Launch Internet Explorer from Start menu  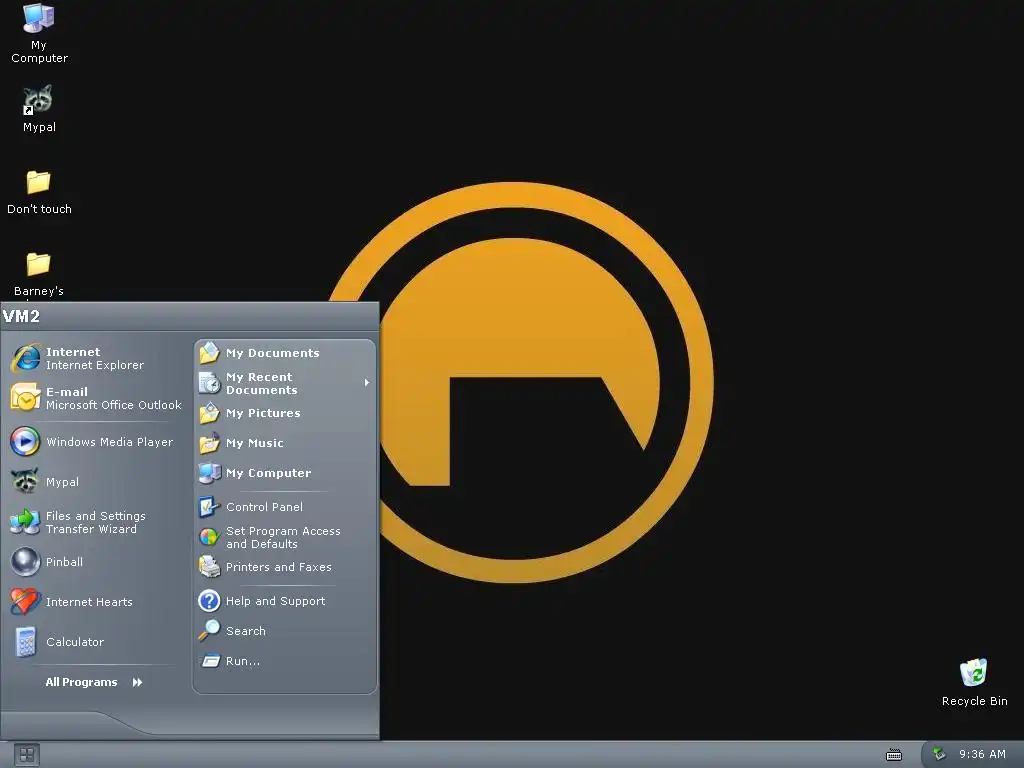click(97, 359)
